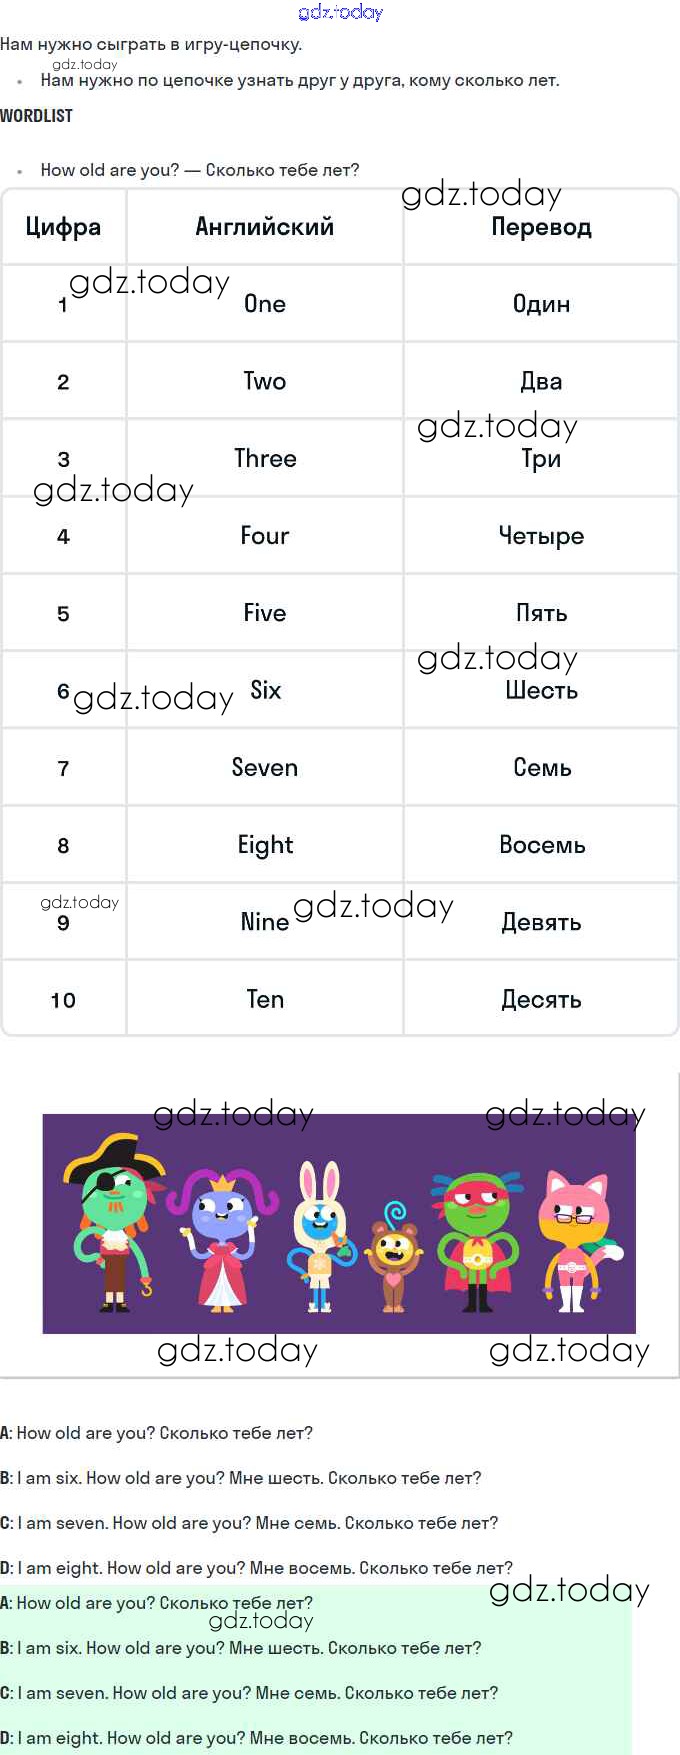Click the "Четыре" translation cell
The image size is (680, 1755).
click(541, 536)
